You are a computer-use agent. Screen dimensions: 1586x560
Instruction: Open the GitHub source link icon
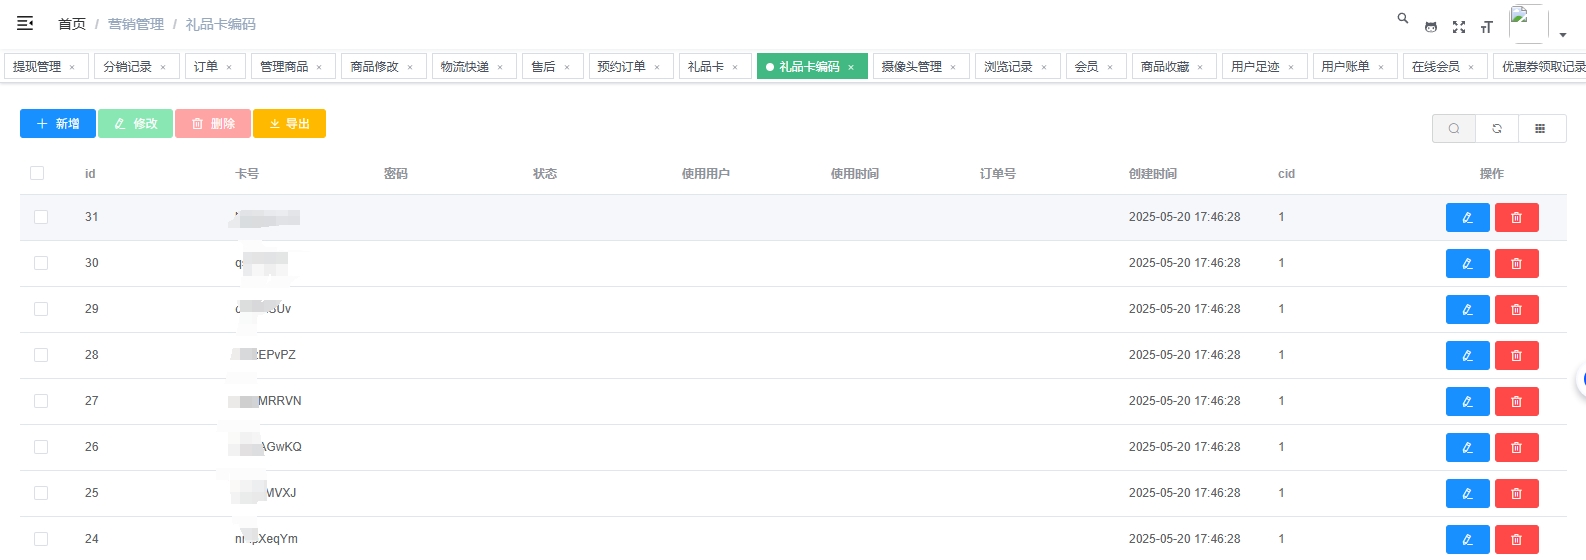click(1431, 27)
